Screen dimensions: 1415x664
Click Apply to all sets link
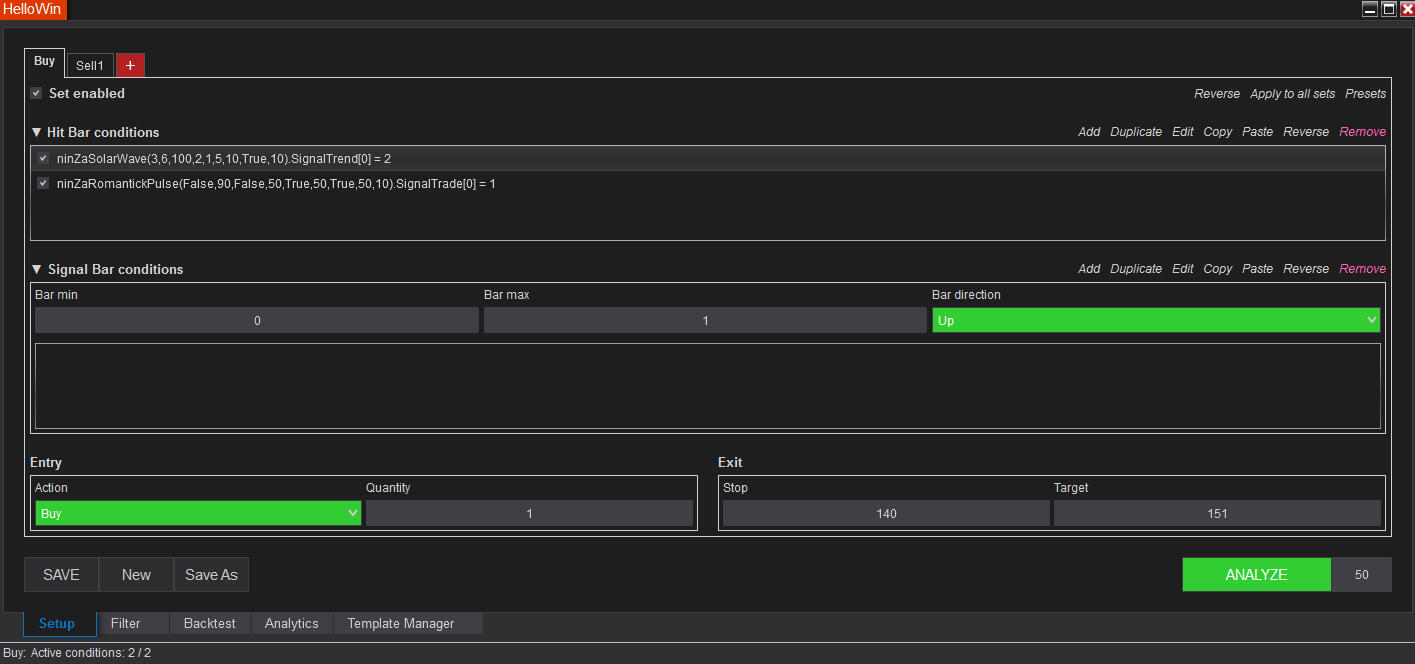(x=1292, y=94)
